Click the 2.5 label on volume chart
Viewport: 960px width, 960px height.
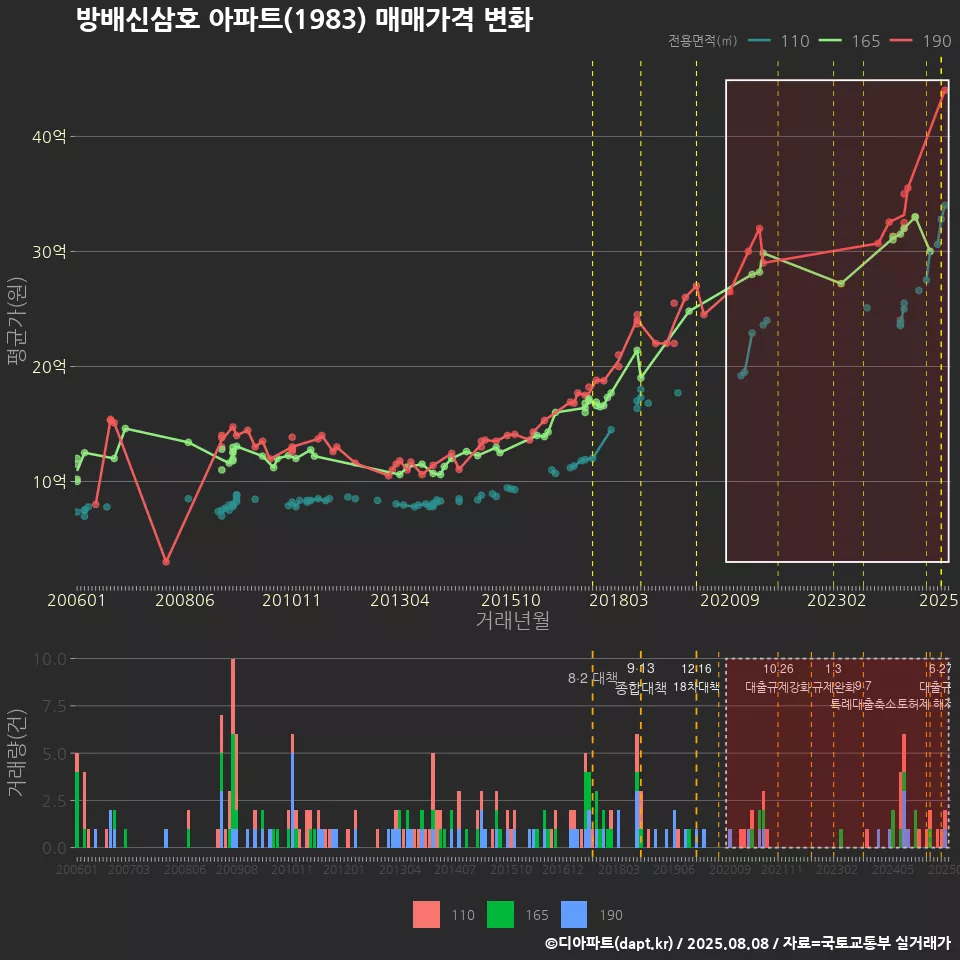click(54, 801)
